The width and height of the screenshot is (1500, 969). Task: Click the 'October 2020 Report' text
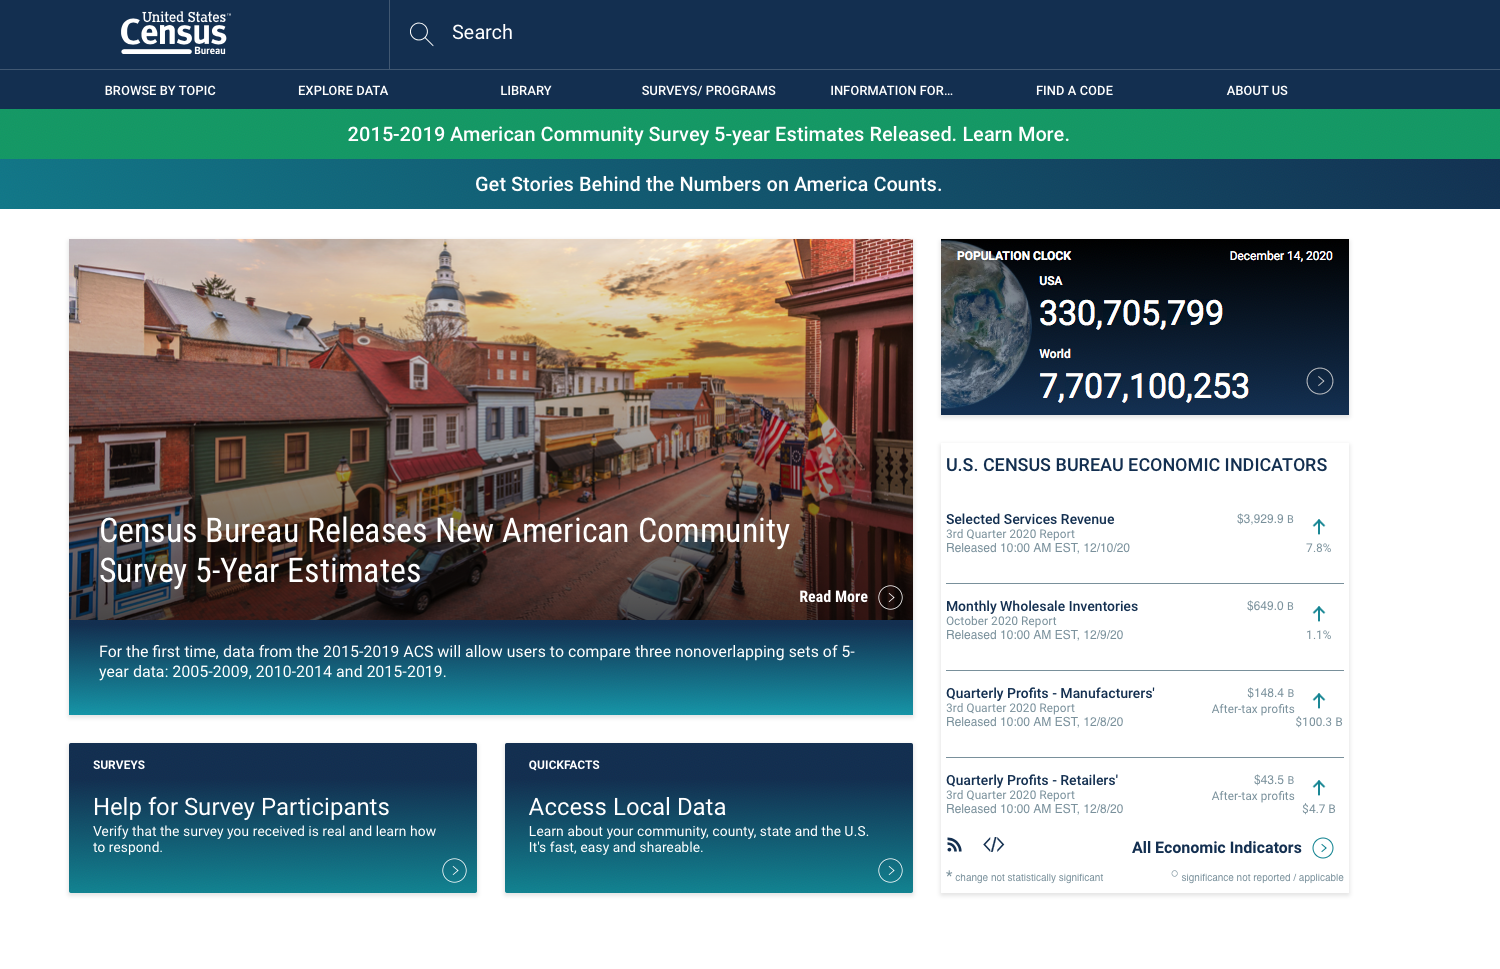pyautogui.click(x=1001, y=621)
